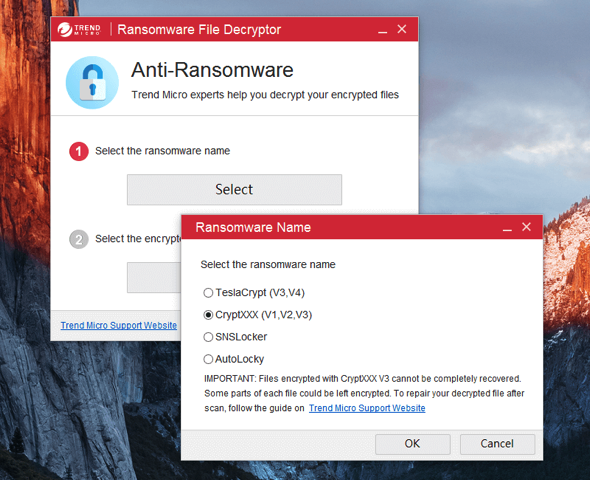Open Trend Micro Support Website link in main window
This screenshot has width=590, height=480.
tap(119, 325)
